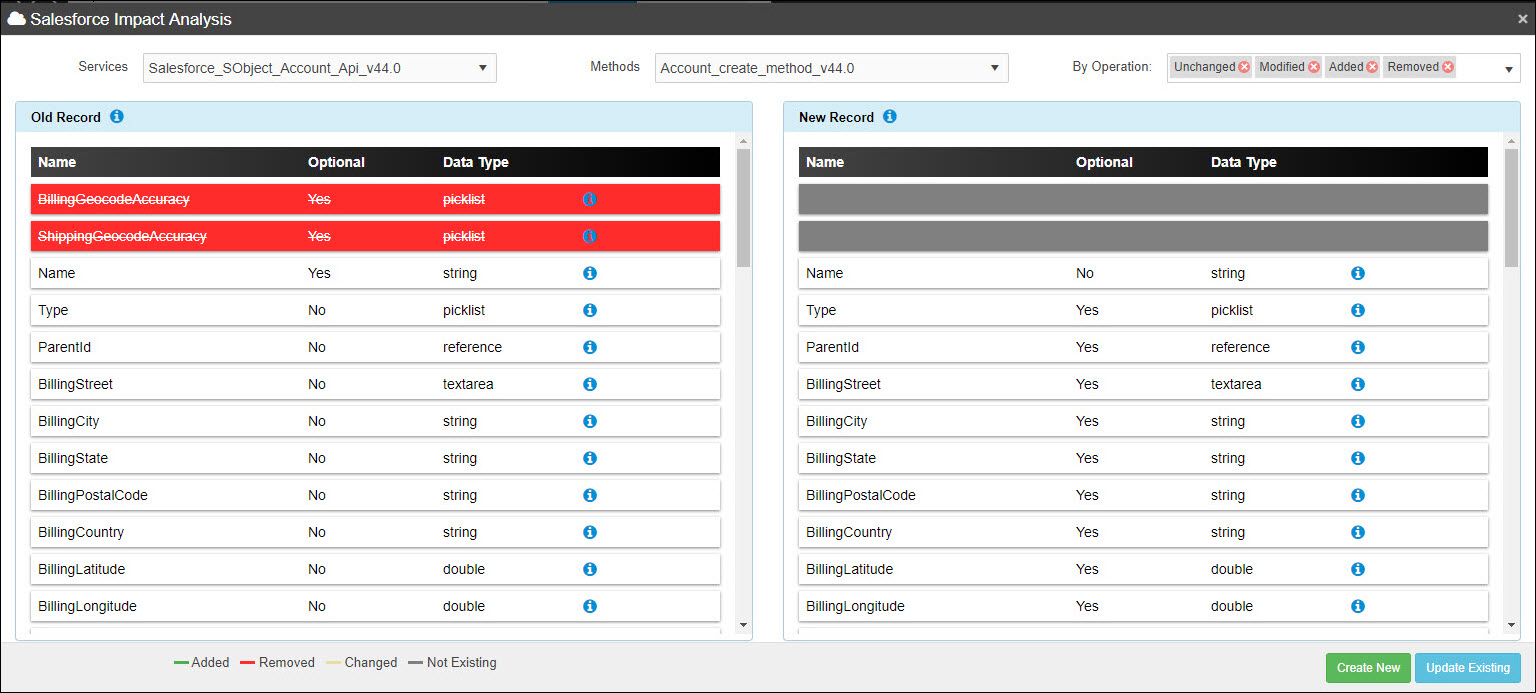Screen dimensions: 1536x693
Task: Select BillingCountry field name in New Record
Action: tap(849, 532)
